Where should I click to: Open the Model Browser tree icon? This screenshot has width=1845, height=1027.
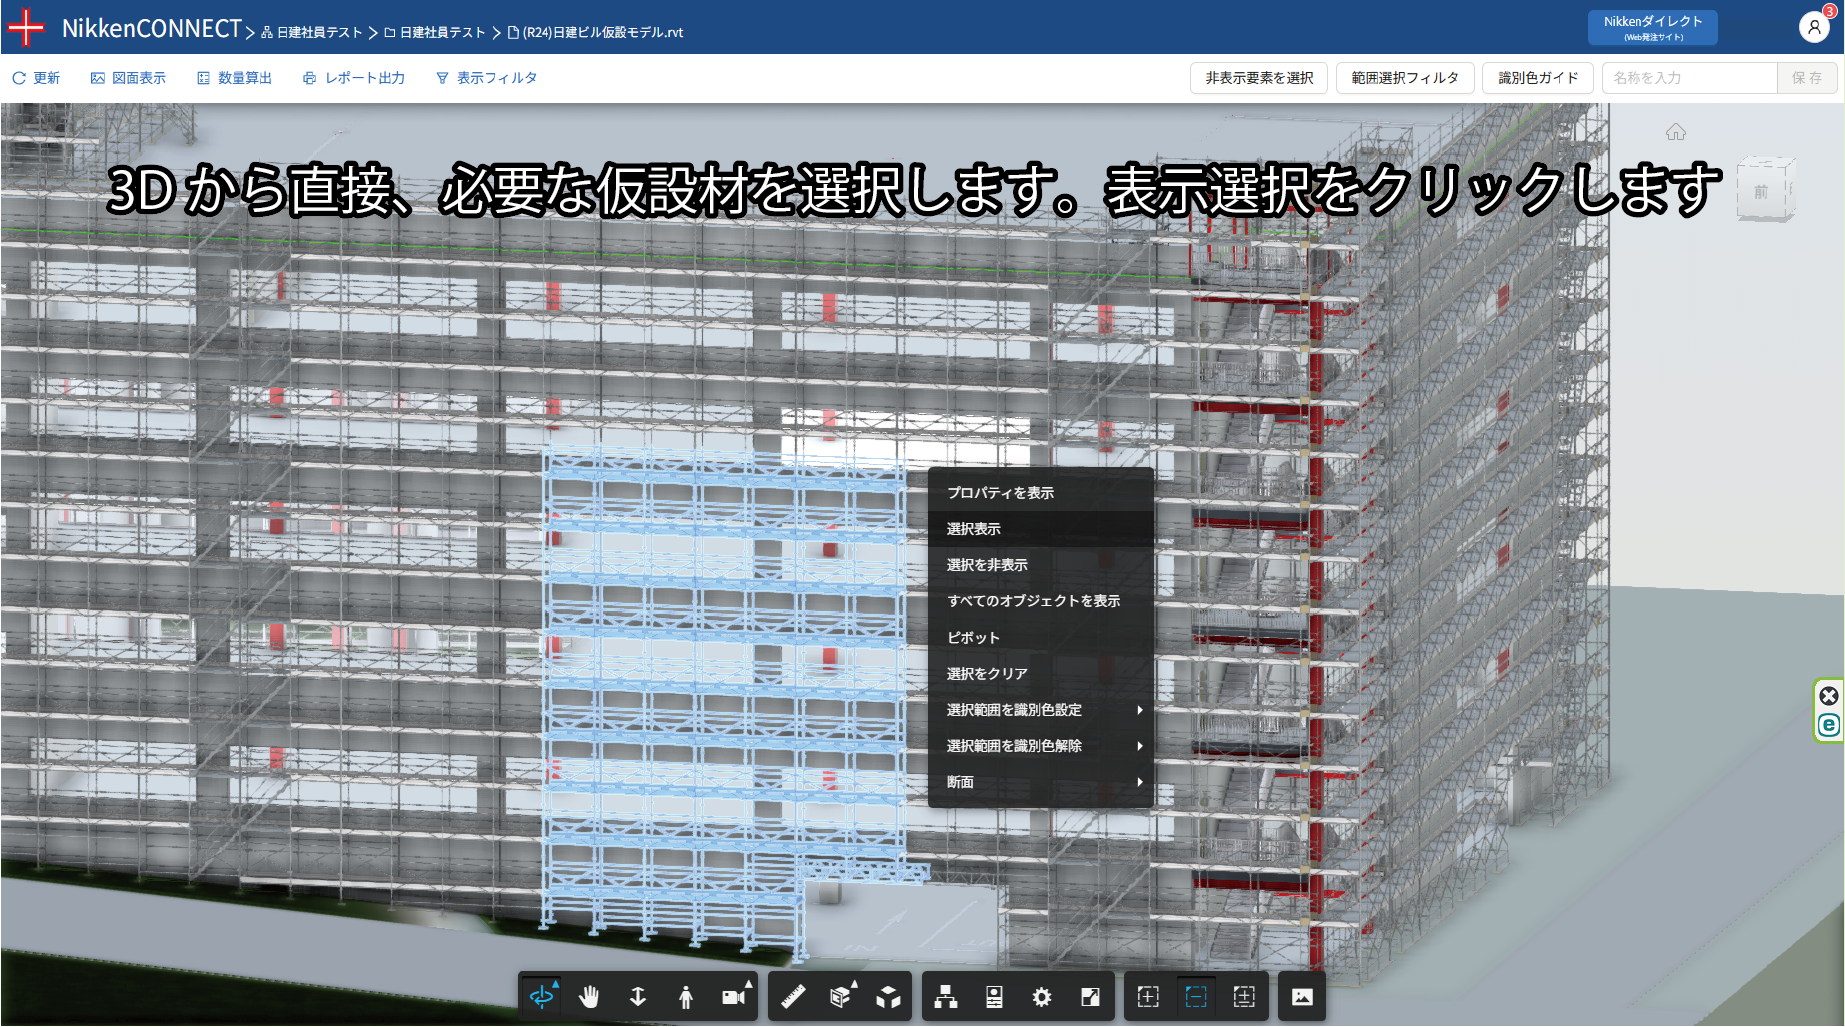pyautogui.click(x=945, y=997)
